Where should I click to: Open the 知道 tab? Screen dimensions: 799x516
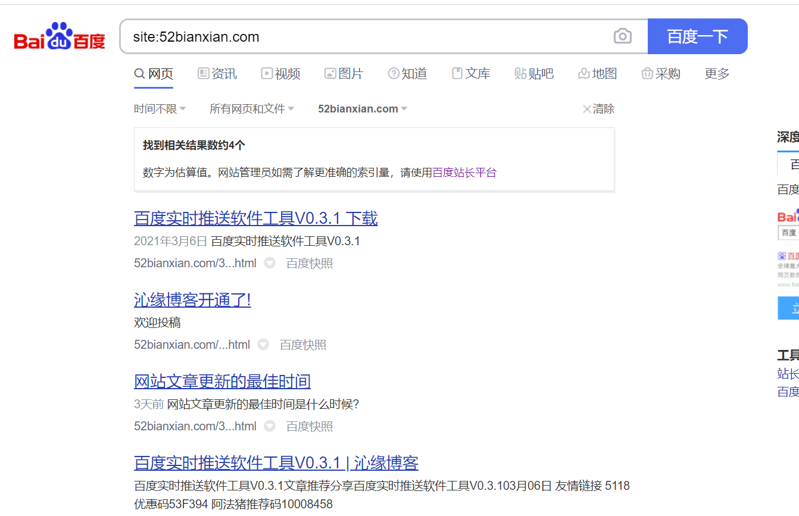click(408, 74)
